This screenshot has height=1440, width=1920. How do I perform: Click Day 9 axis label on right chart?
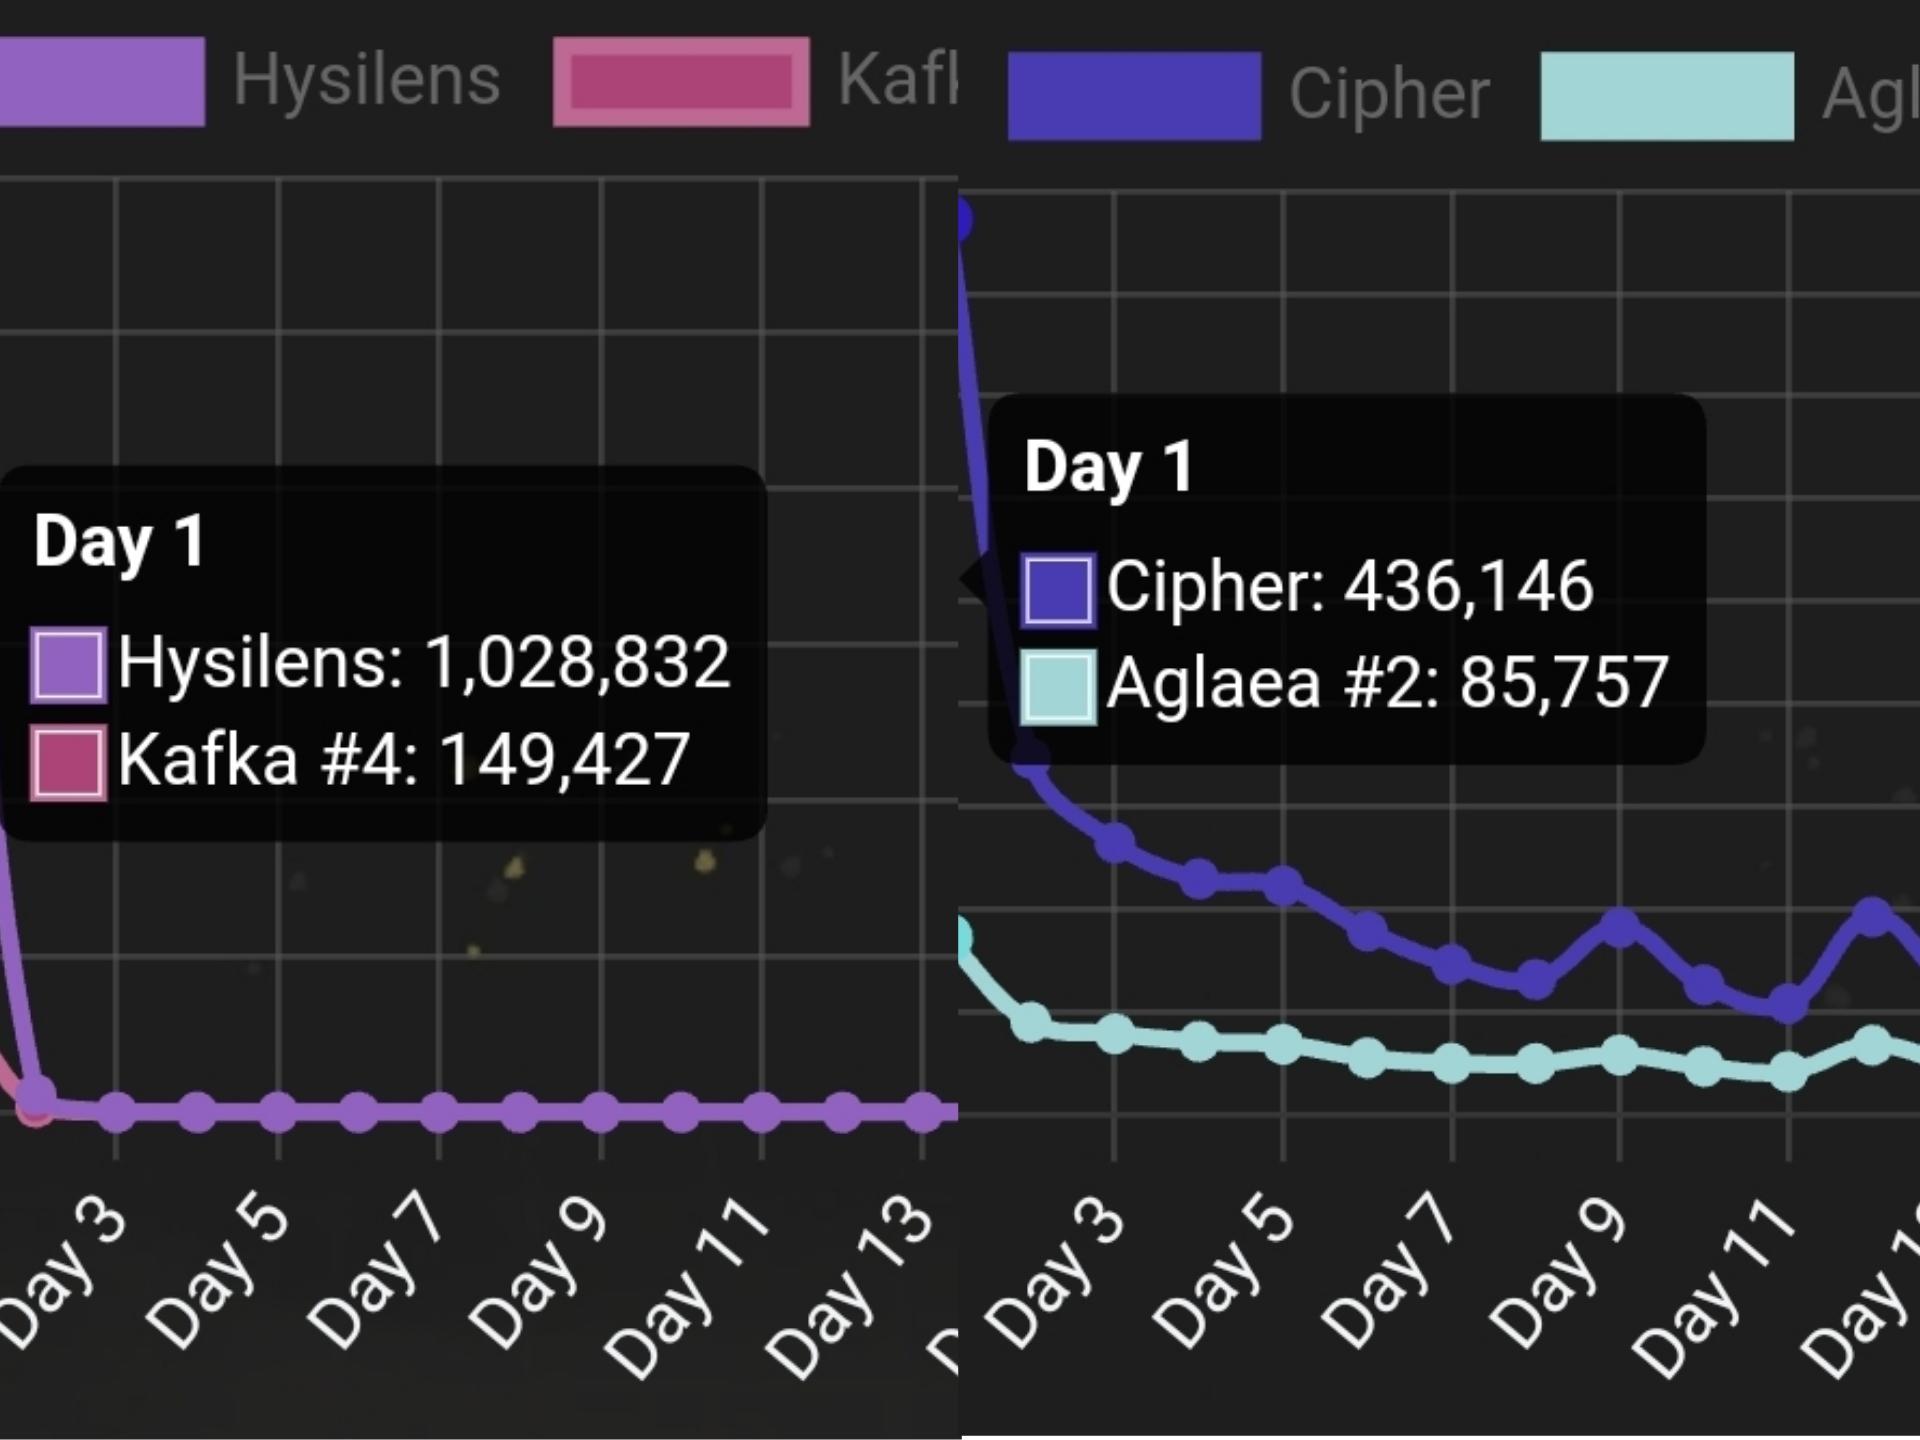(x=1558, y=1272)
